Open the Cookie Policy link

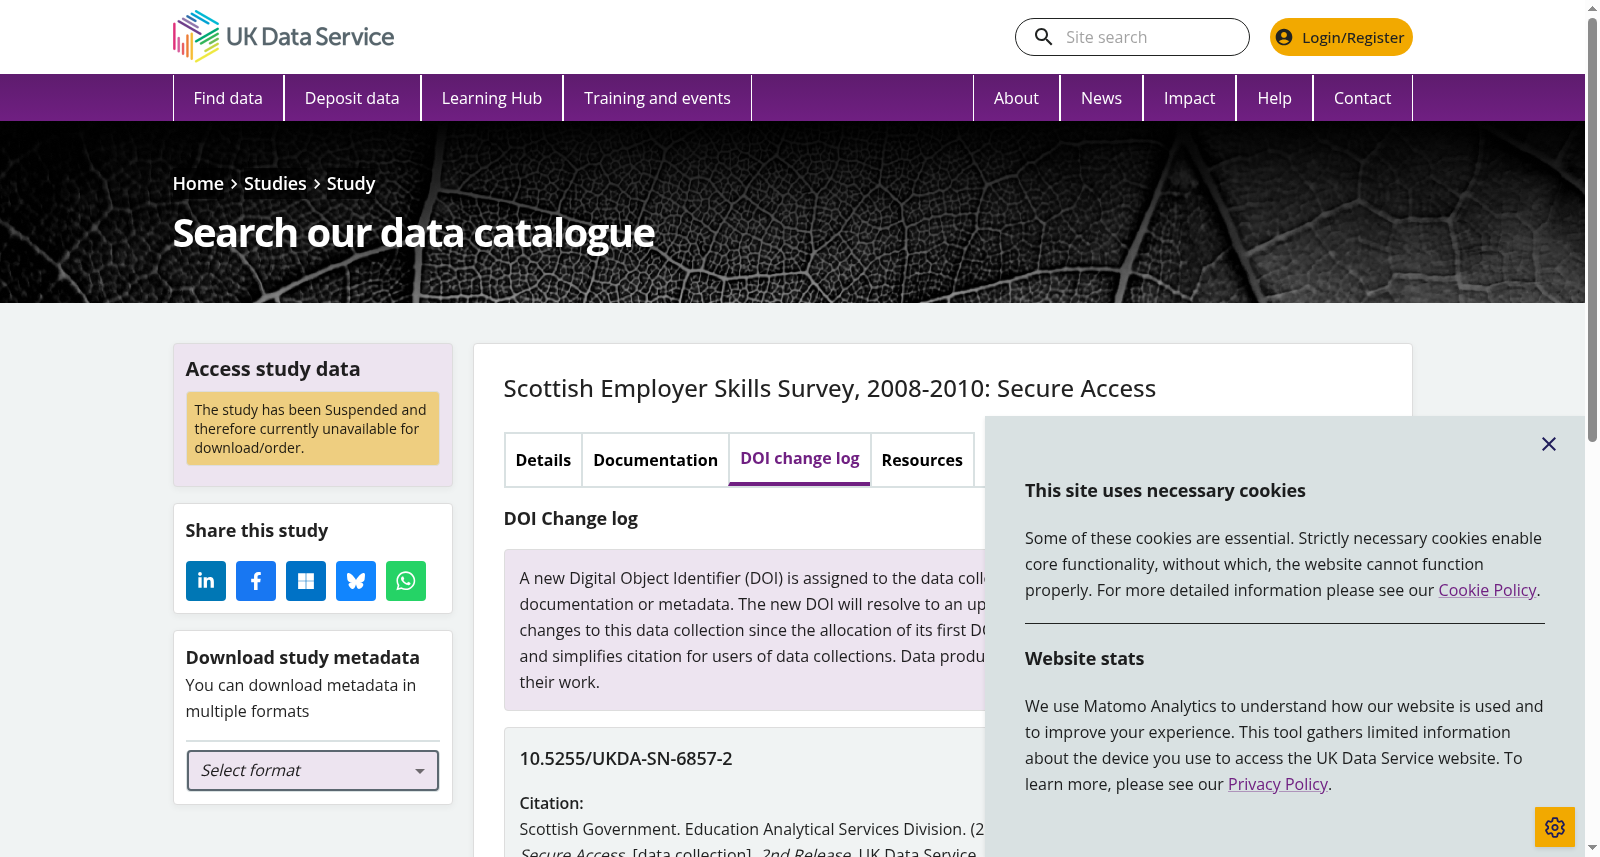coord(1487,590)
